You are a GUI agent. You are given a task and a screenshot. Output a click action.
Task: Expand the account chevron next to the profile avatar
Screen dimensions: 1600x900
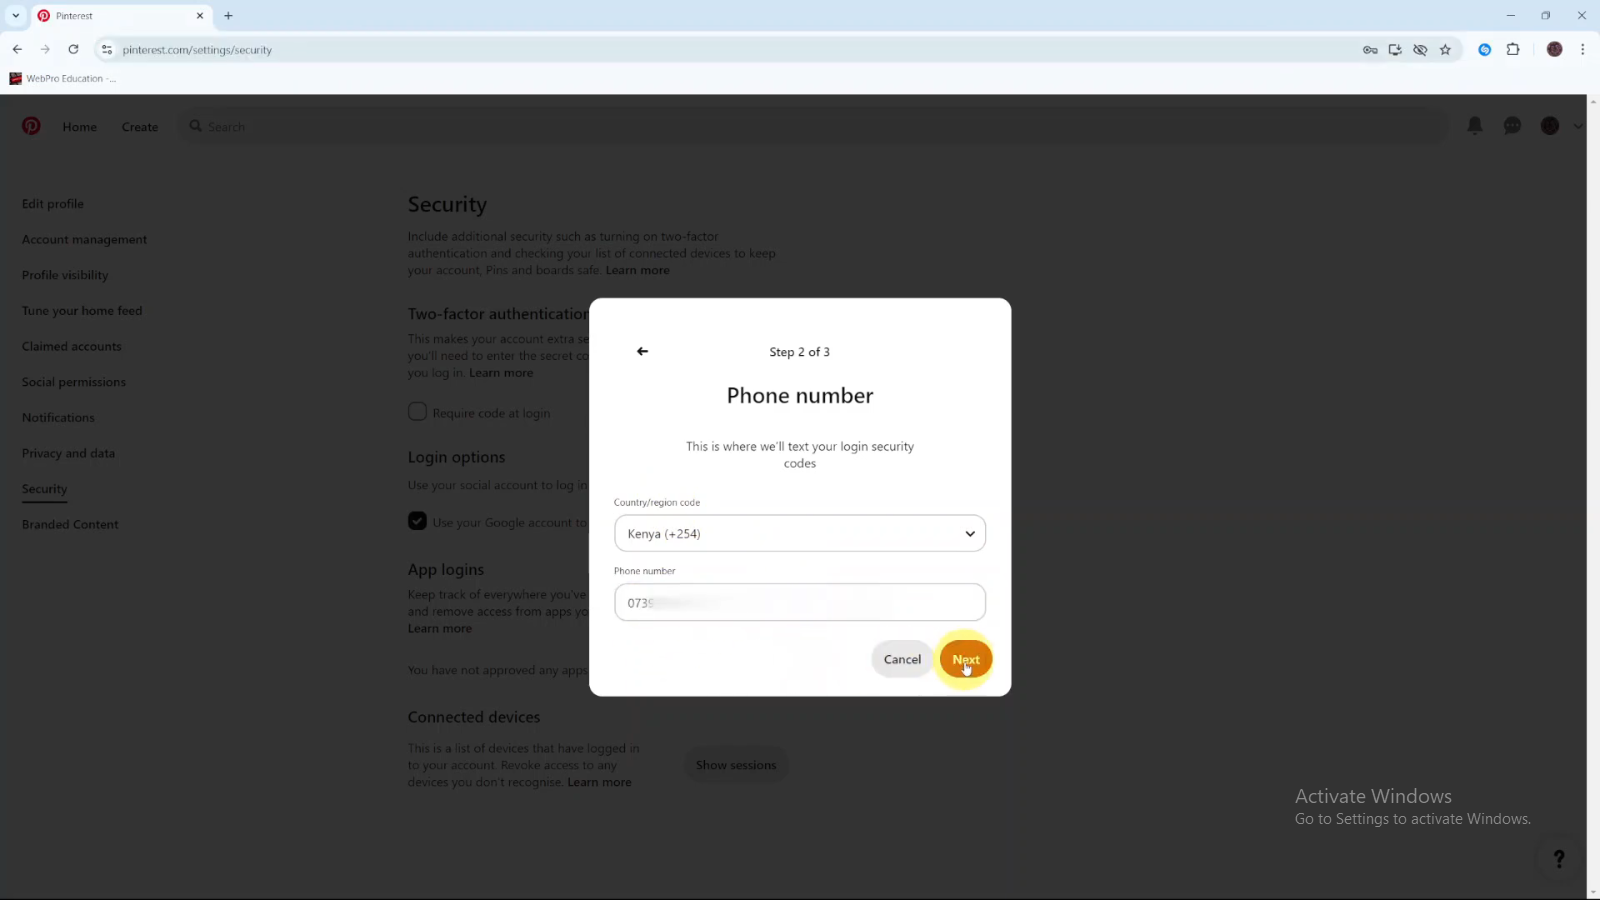point(1578,126)
